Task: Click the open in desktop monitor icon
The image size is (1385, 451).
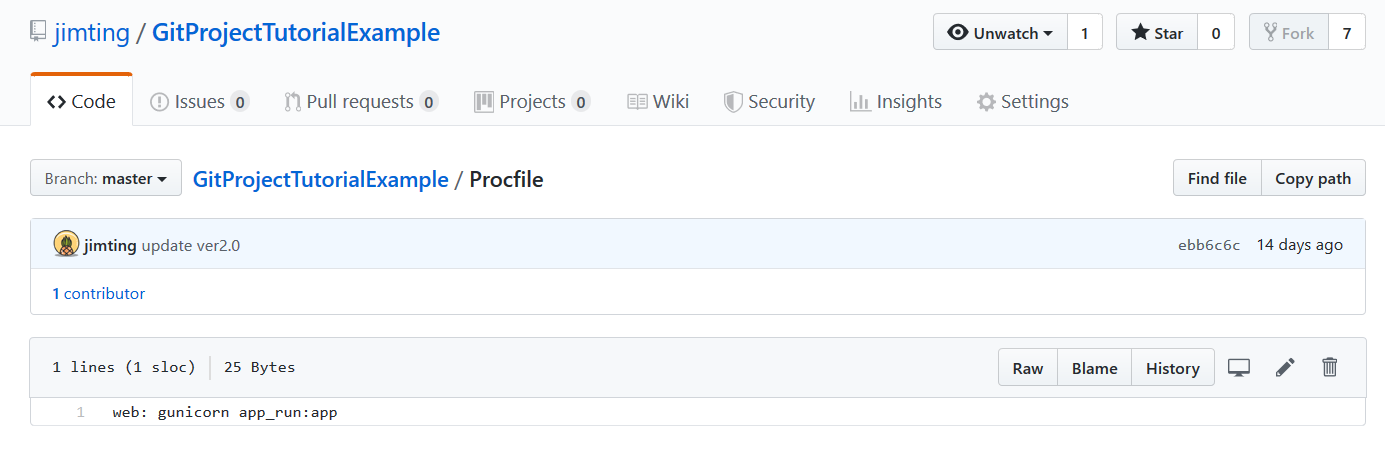Action: (1239, 368)
